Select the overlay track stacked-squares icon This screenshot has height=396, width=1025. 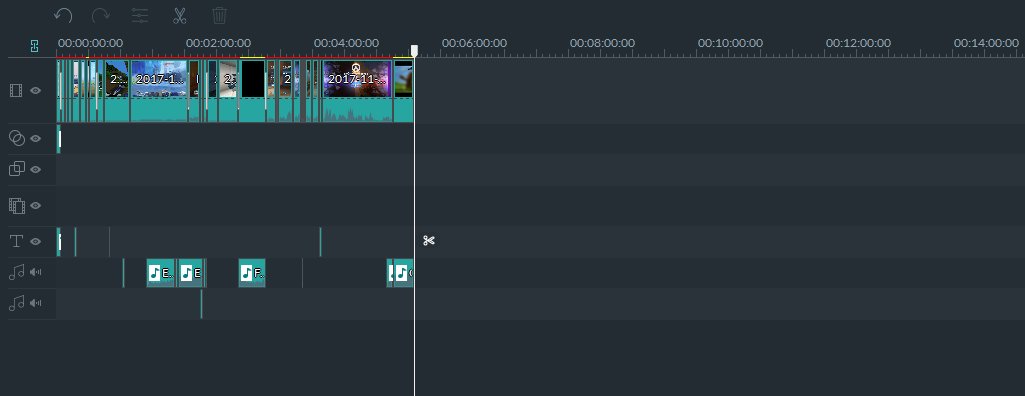click(16, 169)
